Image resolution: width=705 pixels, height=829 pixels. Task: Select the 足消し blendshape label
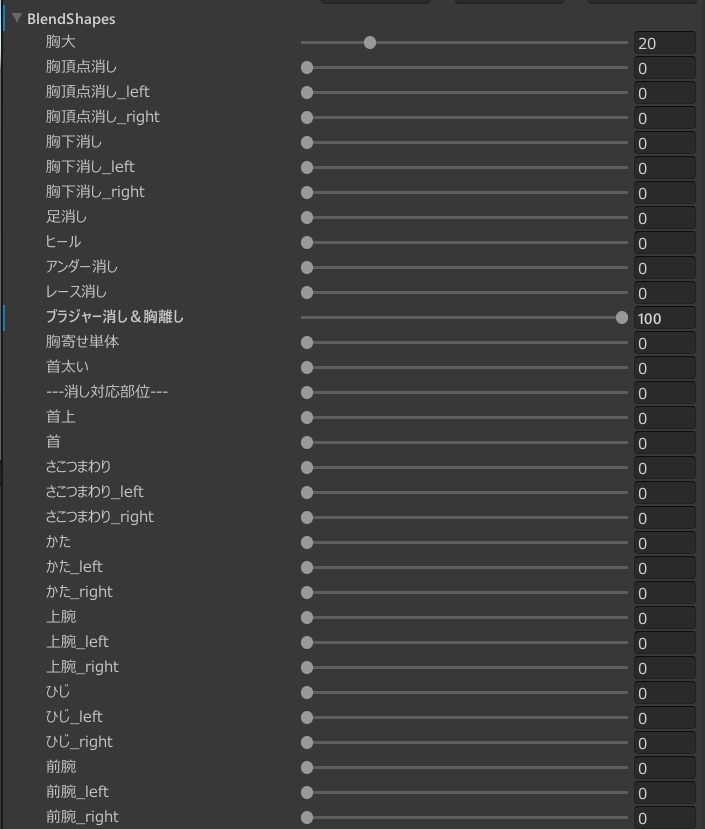point(66,217)
